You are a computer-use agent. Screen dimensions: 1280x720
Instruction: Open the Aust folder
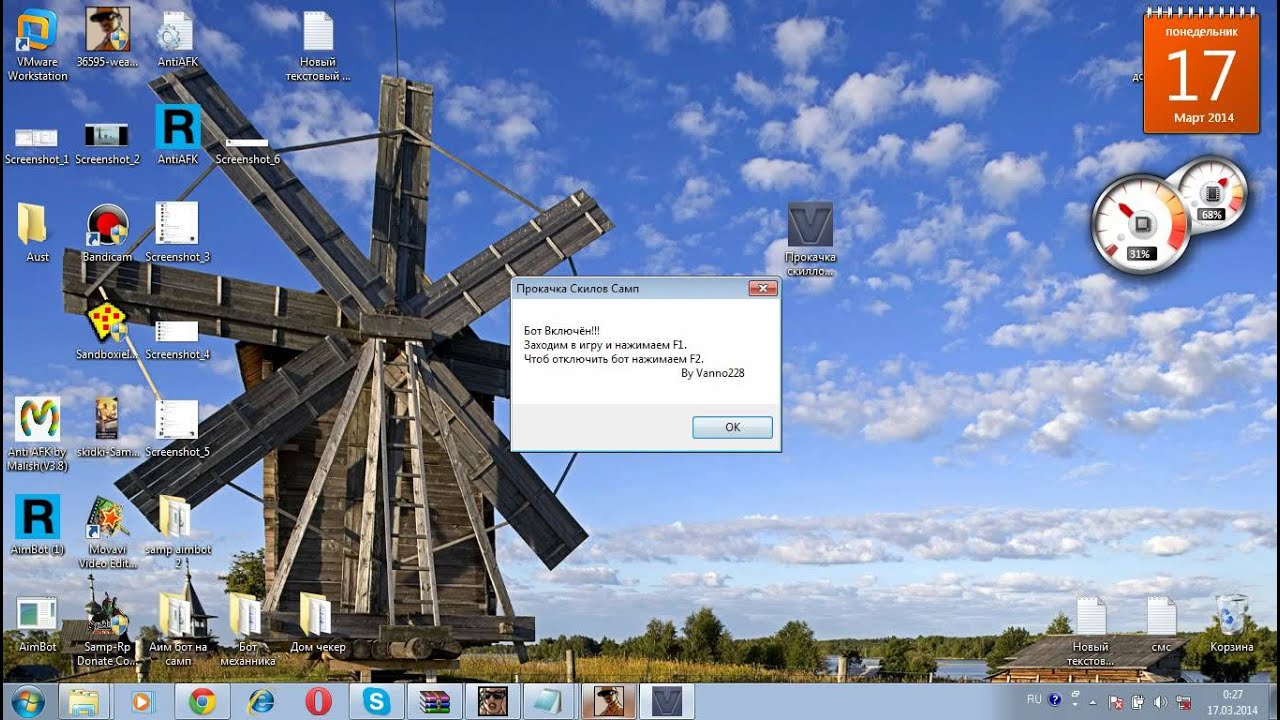click(x=37, y=233)
